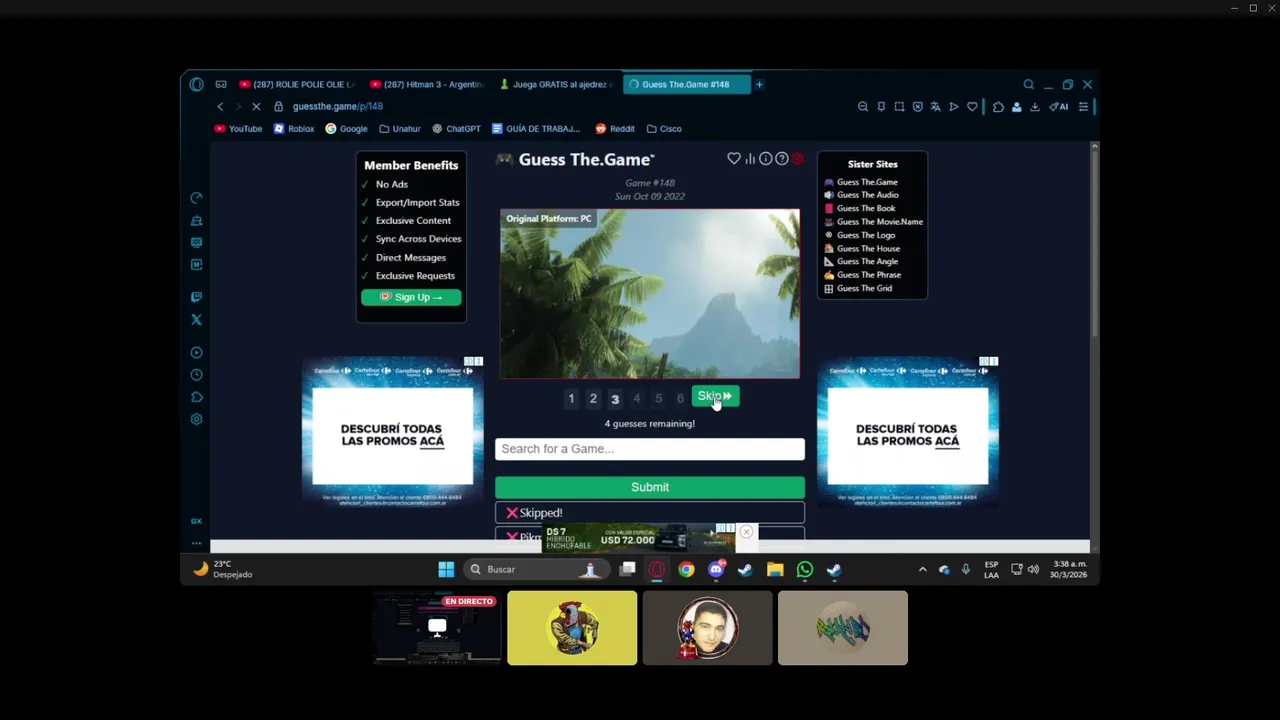The image size is (1280, 720).
Task: Click the translate page icon in address bar
Action: coord(935,107)
